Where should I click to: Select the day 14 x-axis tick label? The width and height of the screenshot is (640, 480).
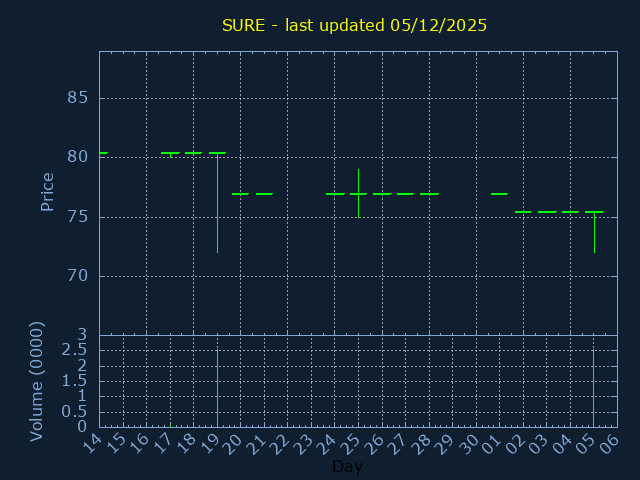92,443
